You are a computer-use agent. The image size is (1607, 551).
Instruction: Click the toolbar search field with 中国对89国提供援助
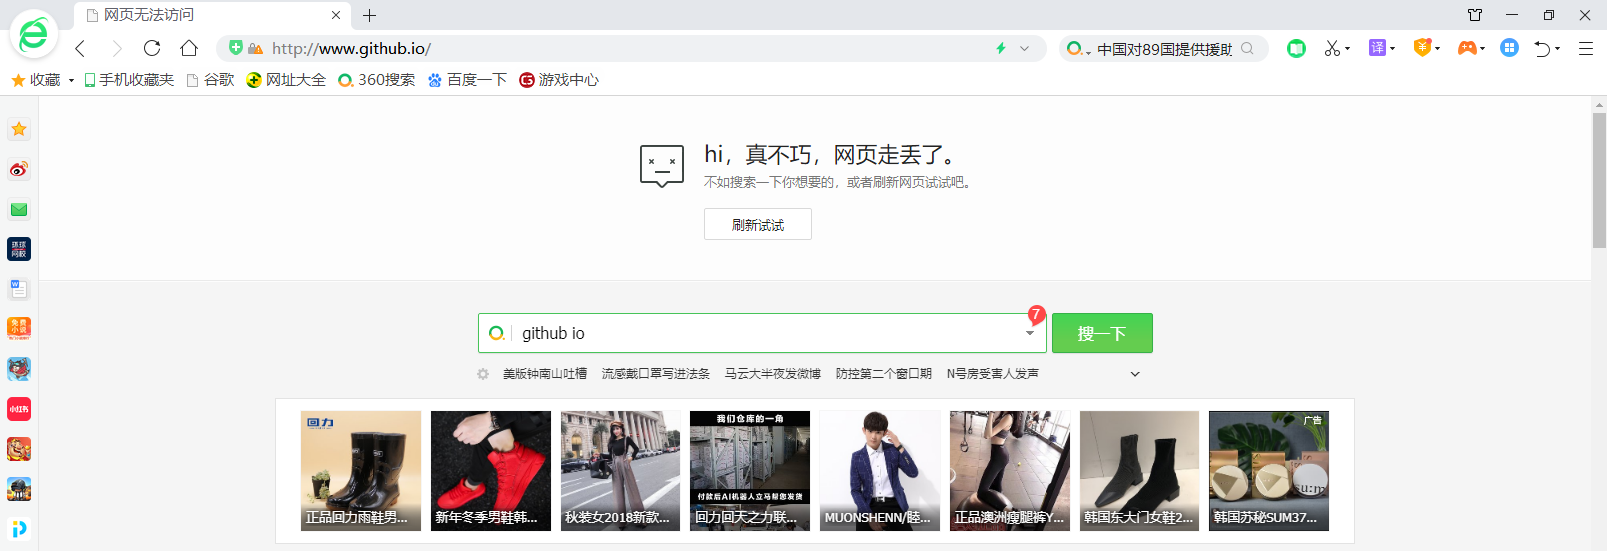[1165, 49]
